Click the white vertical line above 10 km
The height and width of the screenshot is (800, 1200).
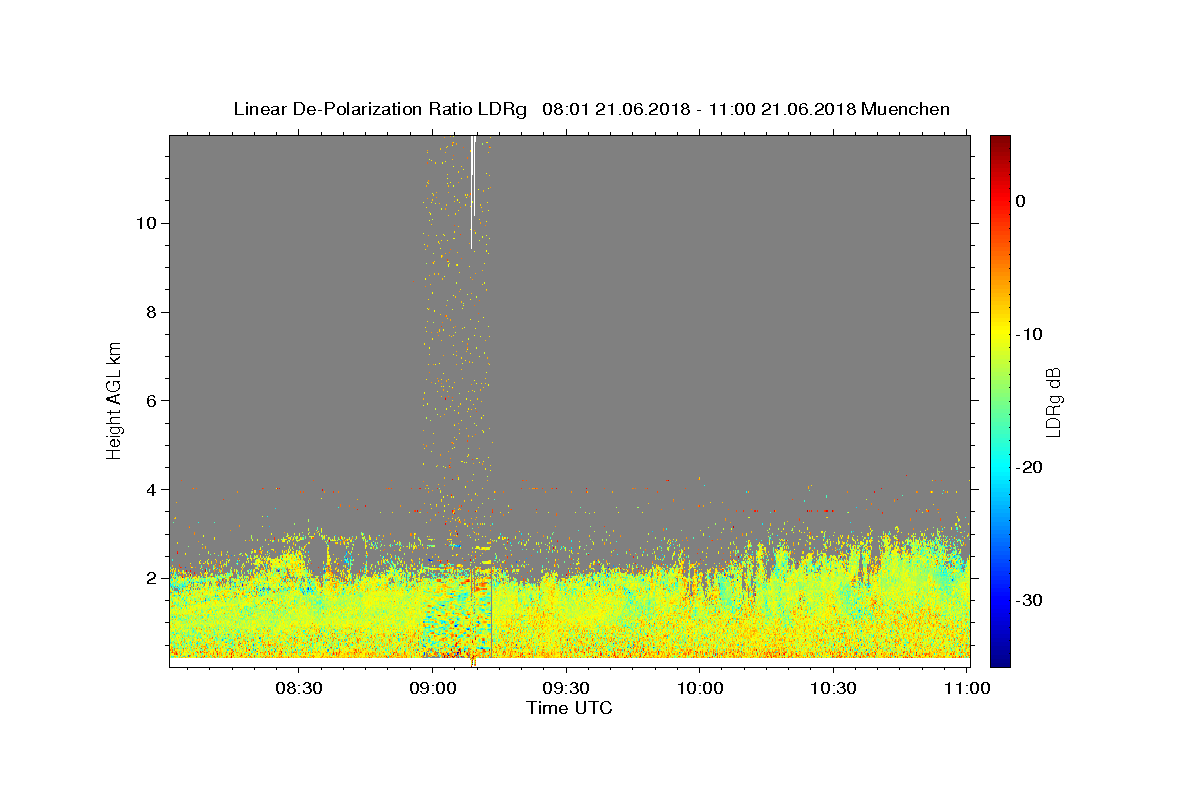472,192
